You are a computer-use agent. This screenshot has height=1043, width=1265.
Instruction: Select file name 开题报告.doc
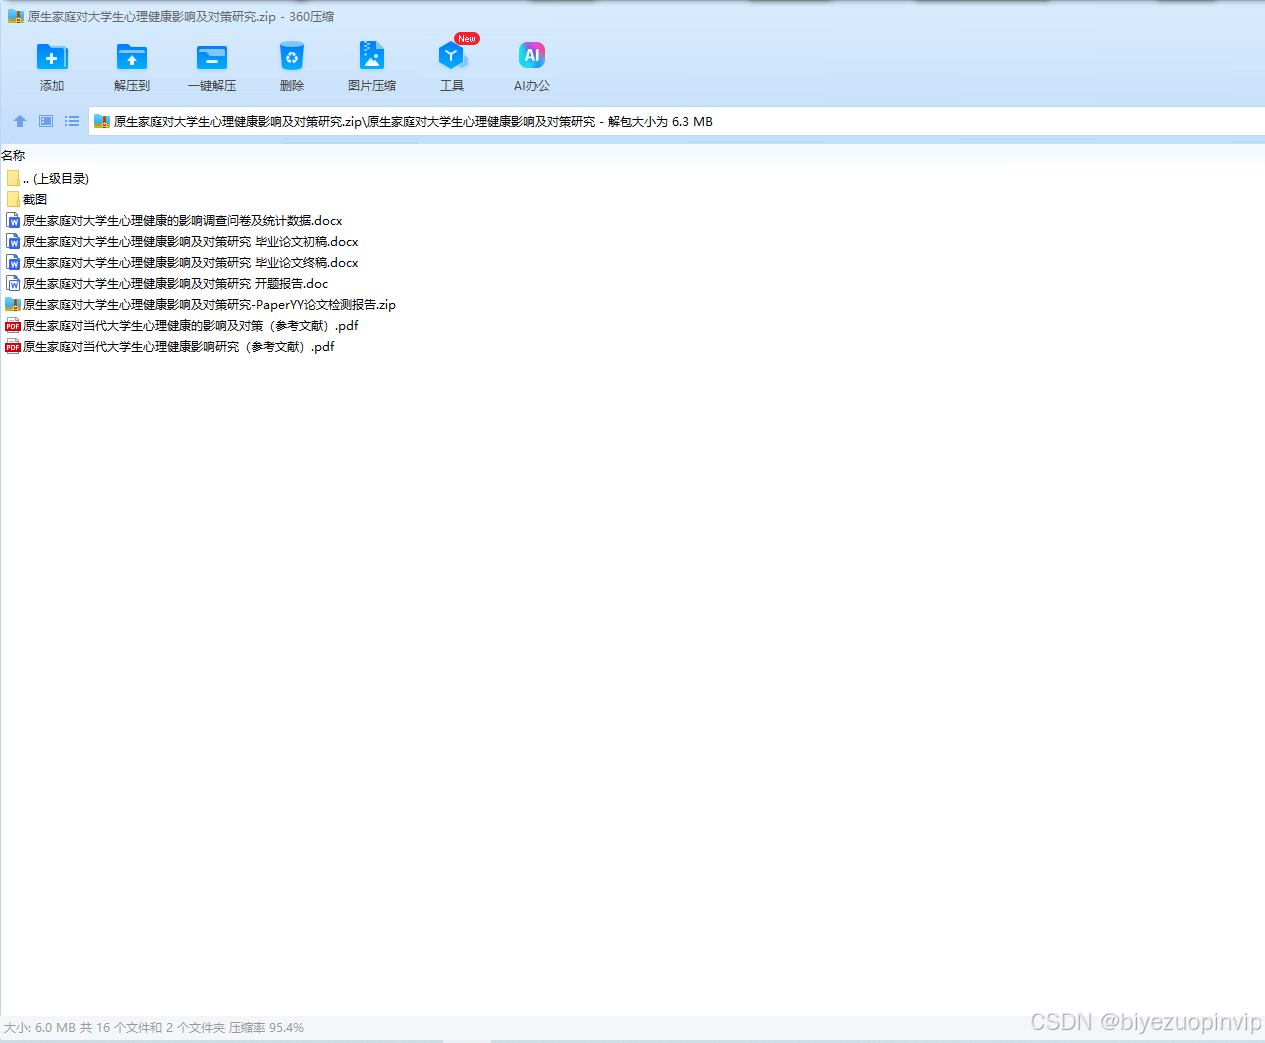tap(176, 283)
